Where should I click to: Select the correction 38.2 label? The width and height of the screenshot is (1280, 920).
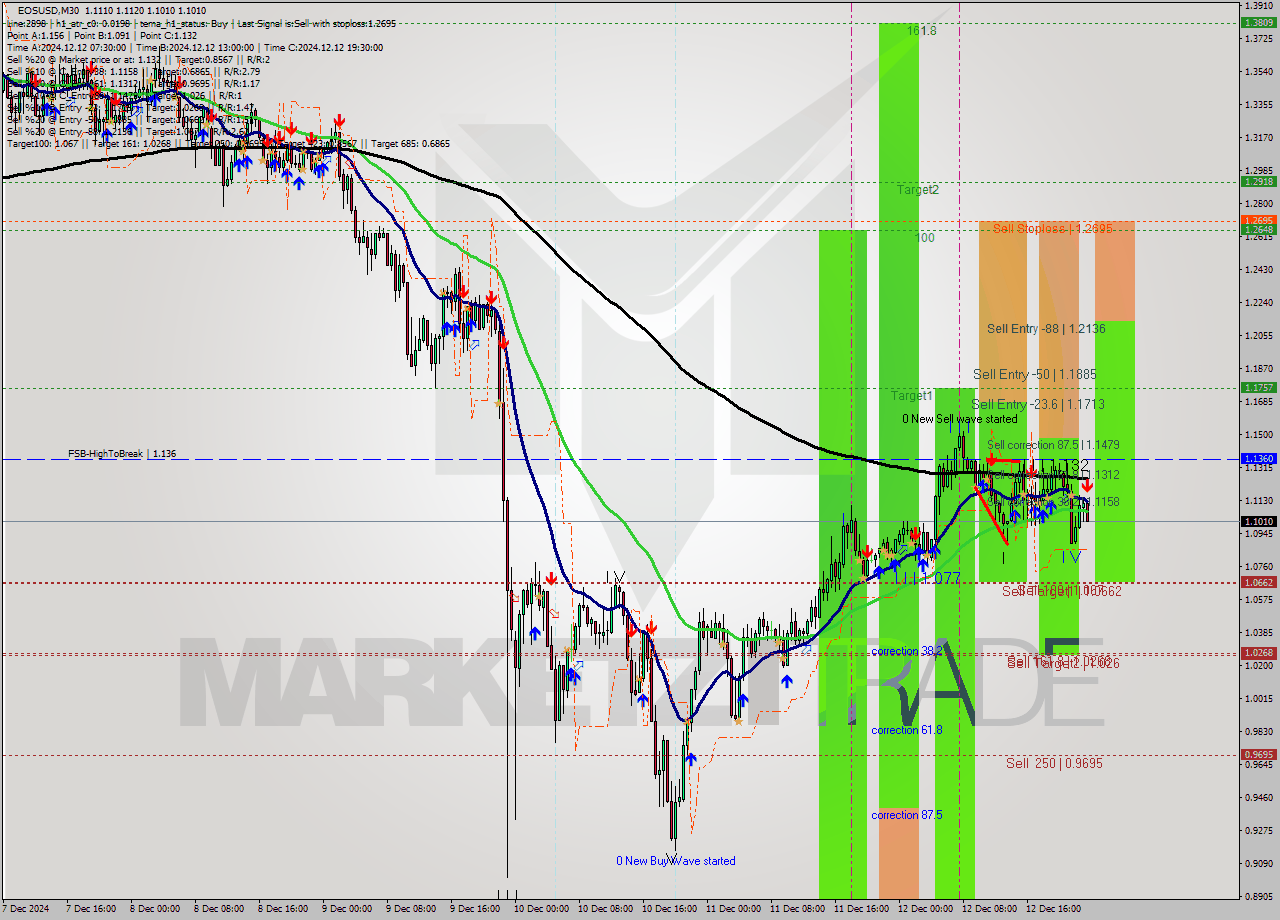(906, 651)
